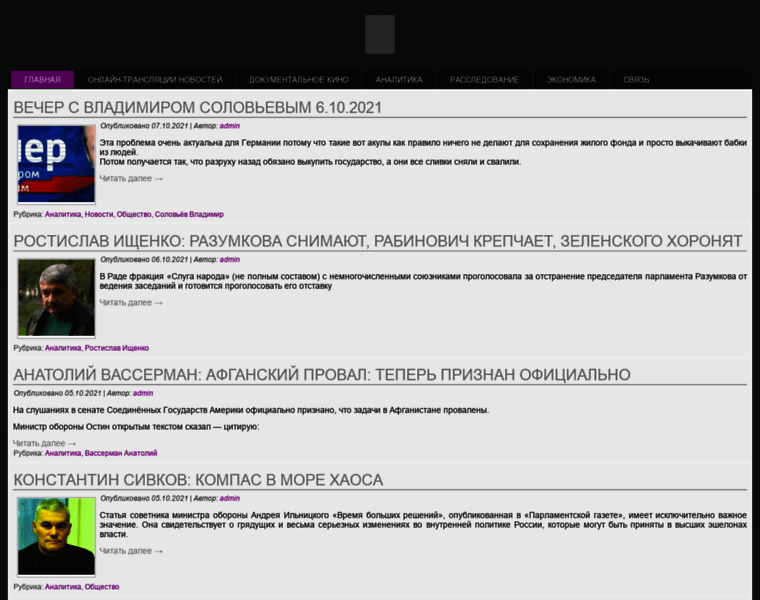The height and width of the screenshot is (600, 760).
Task: Click Вассерман post date 05.10.2021
Action: (83, 393)
